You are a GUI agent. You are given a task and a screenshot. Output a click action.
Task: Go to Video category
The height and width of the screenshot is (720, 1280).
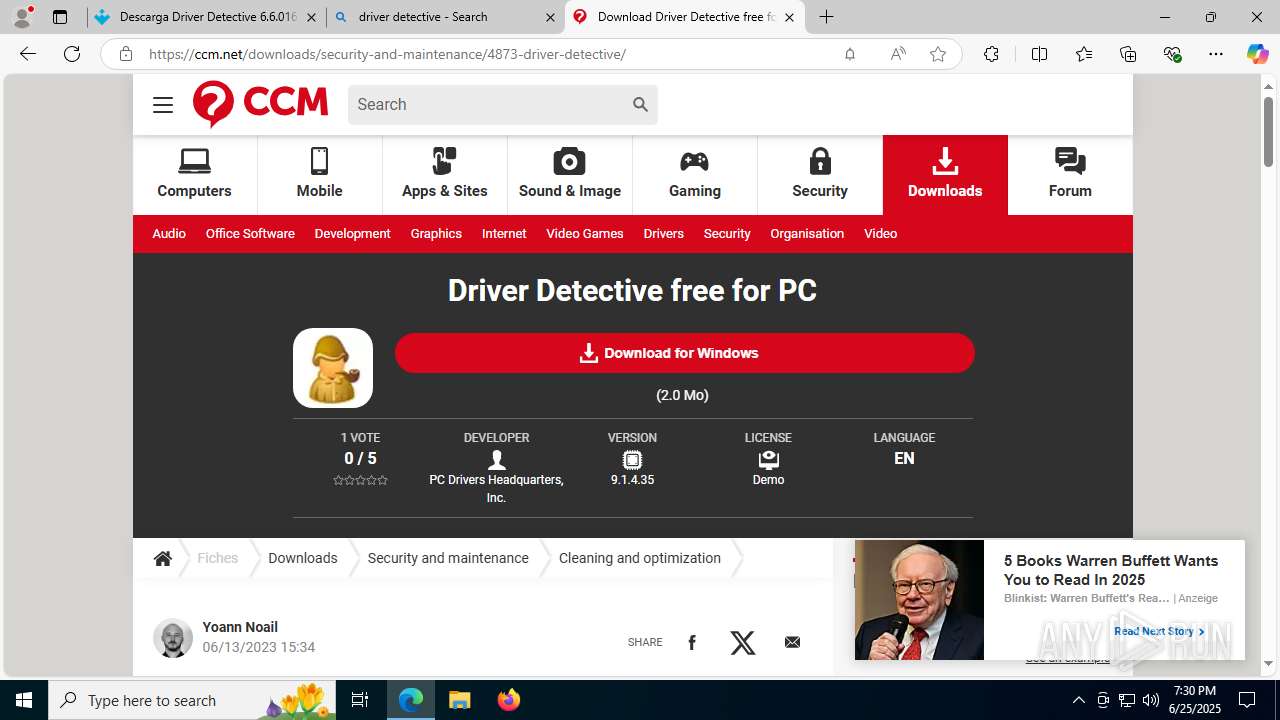tap(881, 233)
